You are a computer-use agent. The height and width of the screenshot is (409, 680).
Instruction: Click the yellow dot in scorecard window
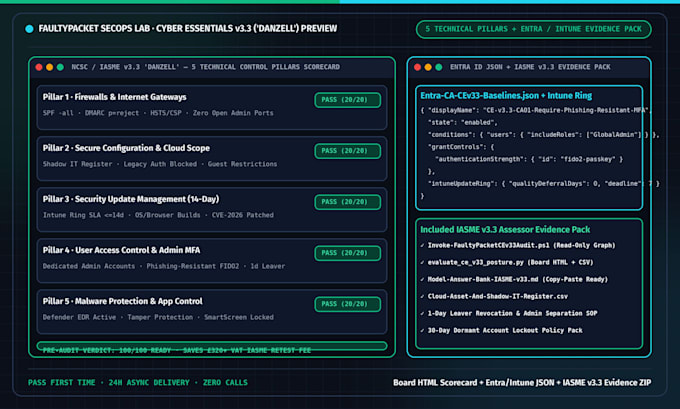pos(49,67)
